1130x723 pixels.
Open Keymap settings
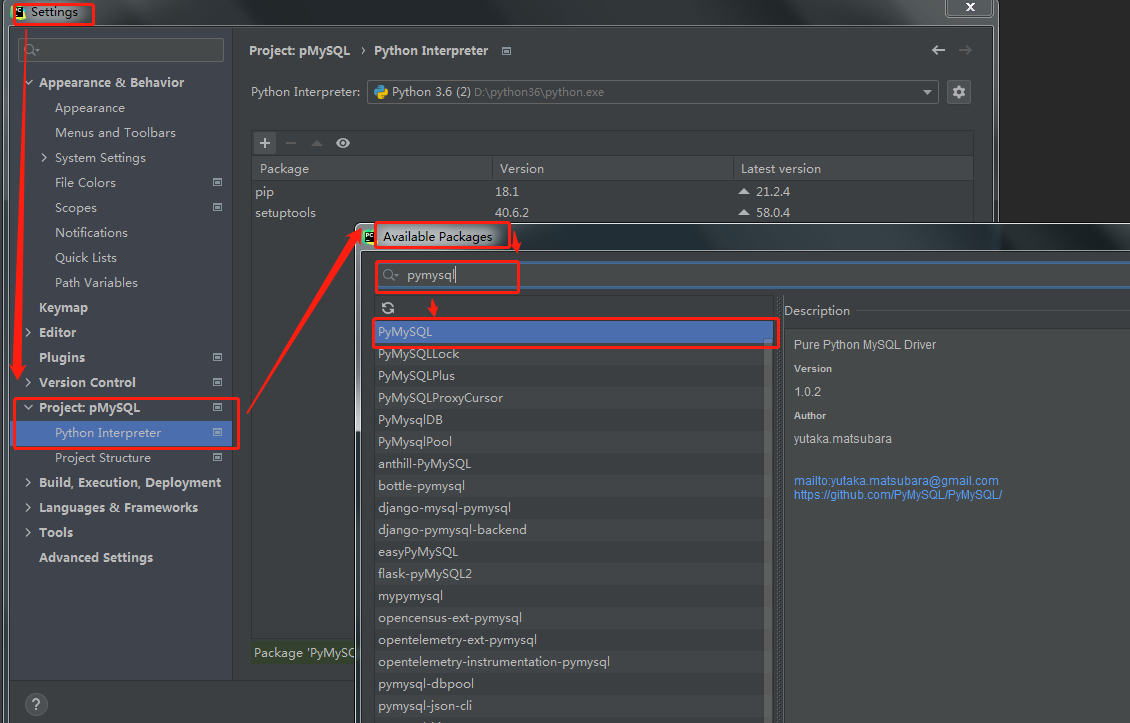(63, 308)
